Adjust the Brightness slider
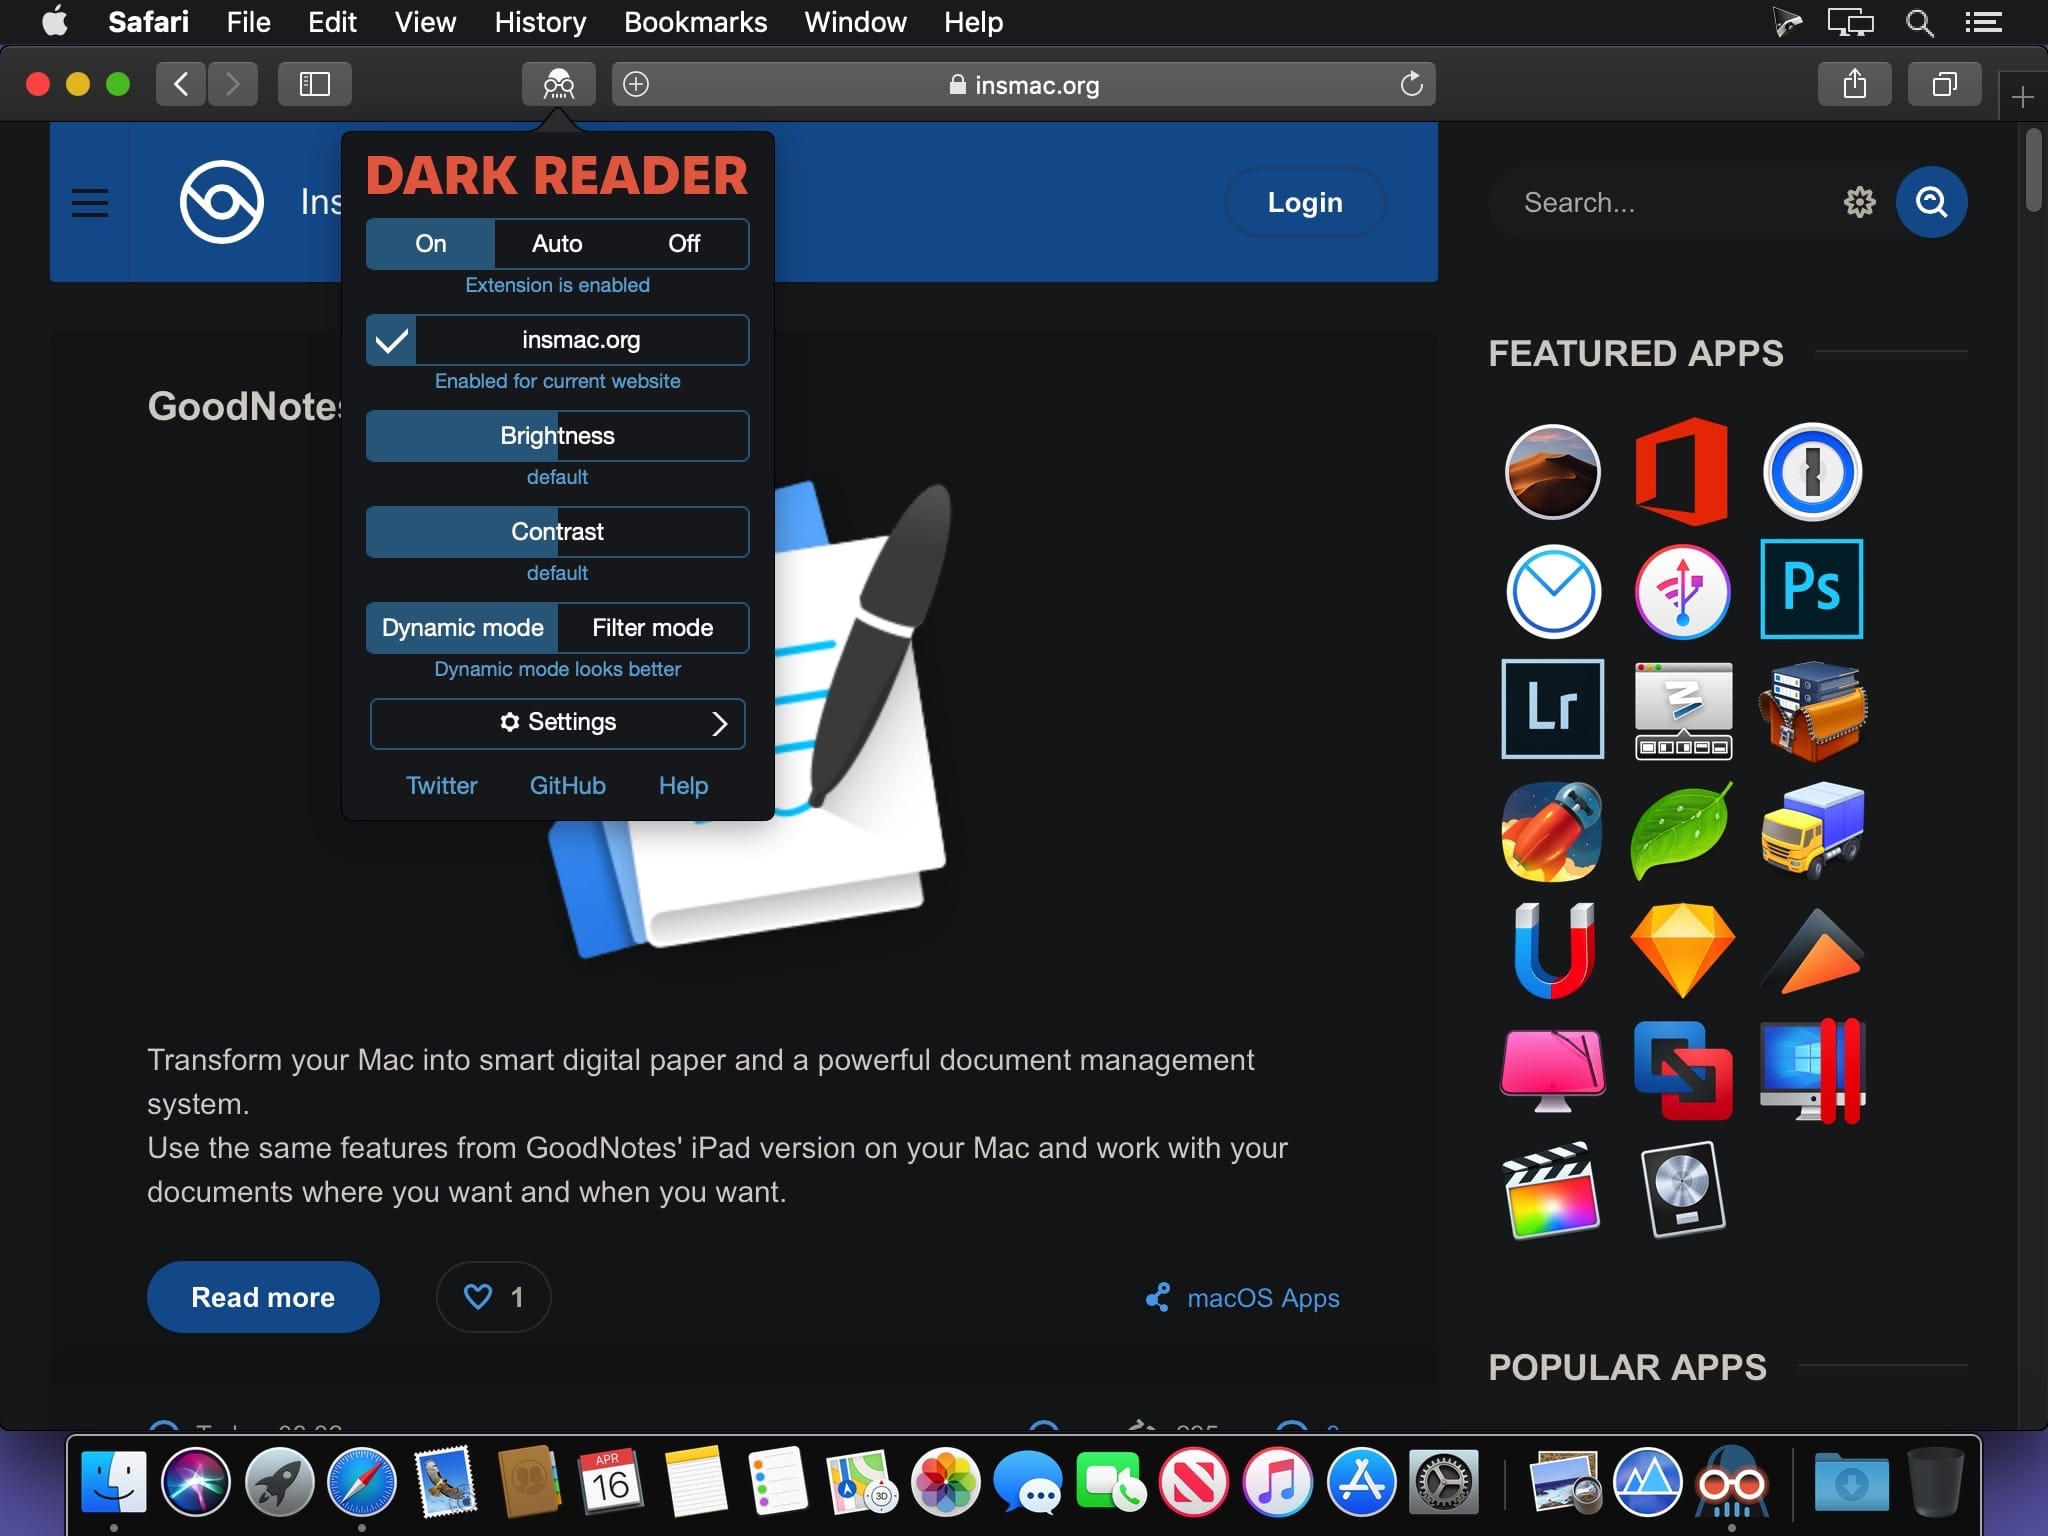 [x=557, y=436]
